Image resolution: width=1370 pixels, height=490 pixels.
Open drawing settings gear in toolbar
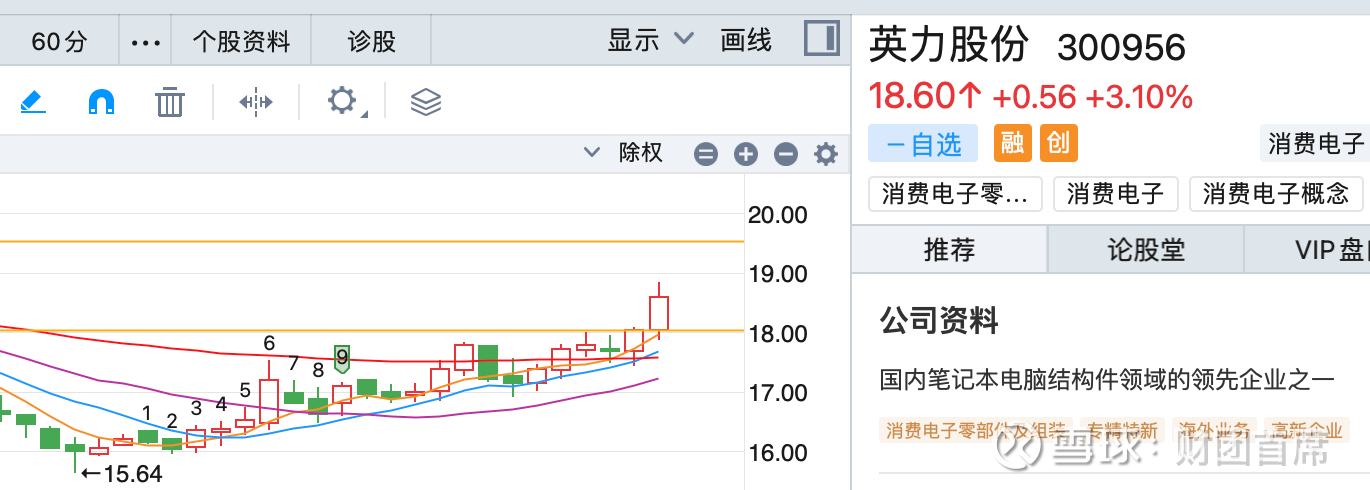[343, 101]
